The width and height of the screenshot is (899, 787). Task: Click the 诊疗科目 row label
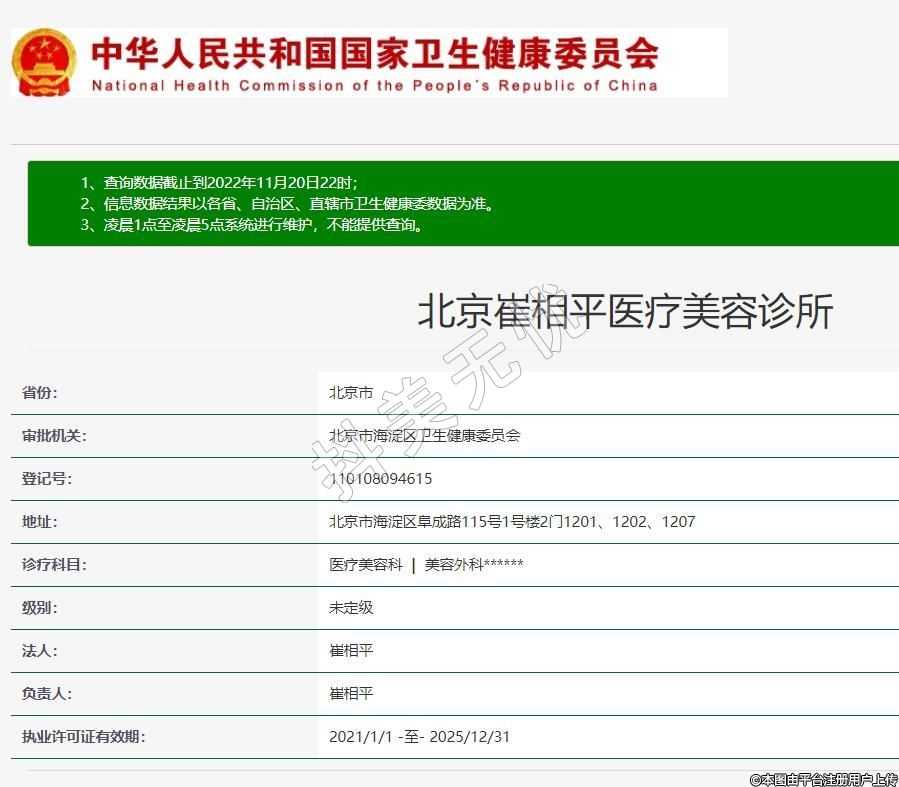[x=54, y=565]
